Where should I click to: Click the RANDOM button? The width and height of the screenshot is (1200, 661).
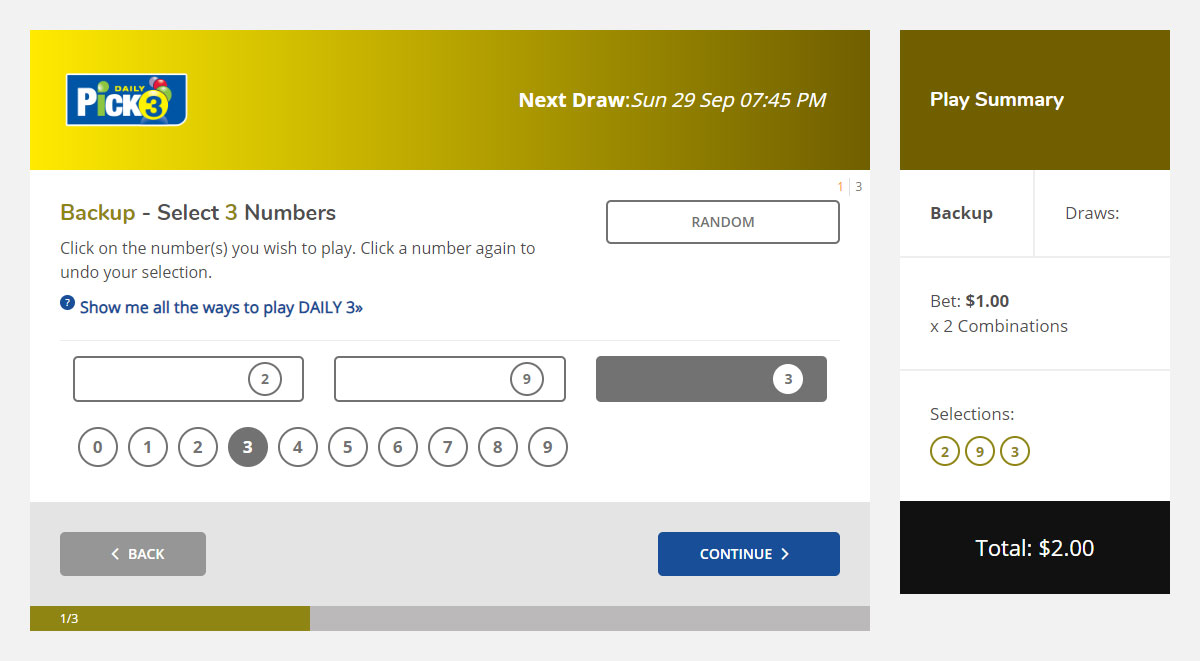pyautogui.click(x=722, y=222)
